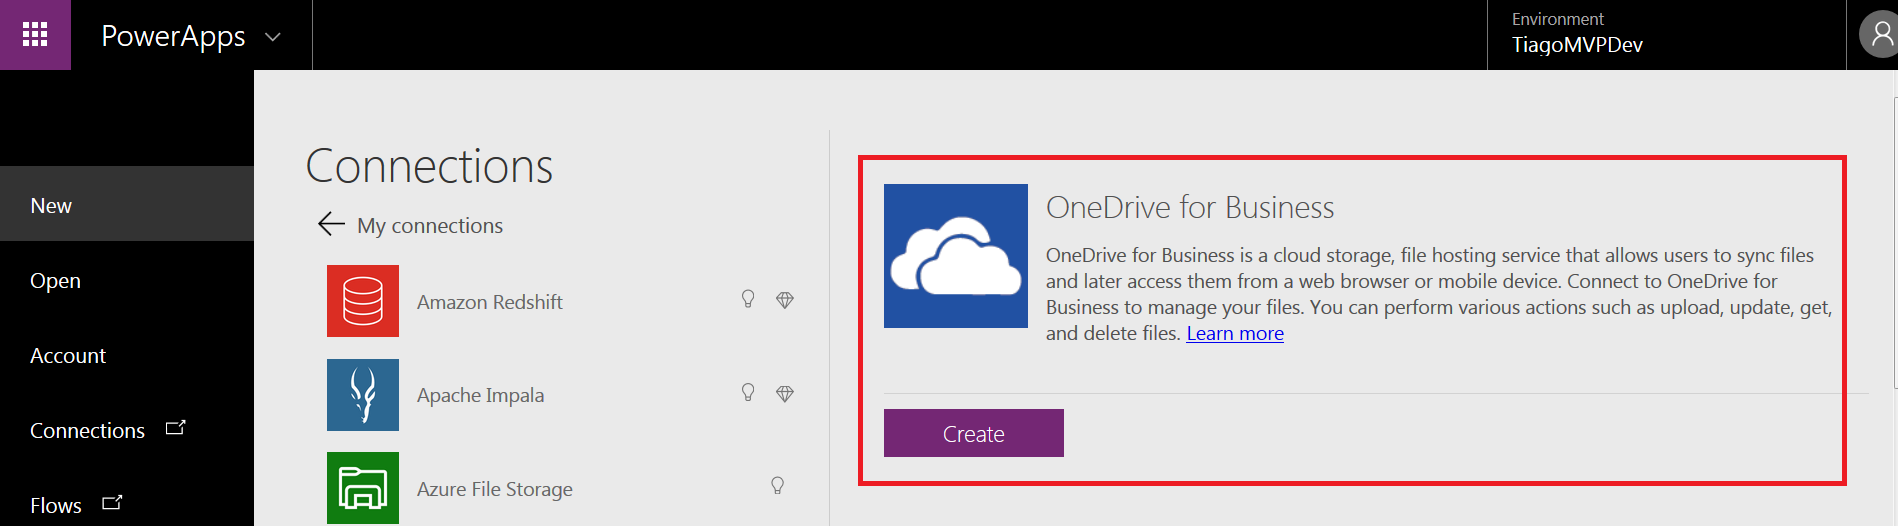Click the OneDrive for Business cloud logo
The height and width of the screenshot is (526, 1898).
[x=955, y=256]
